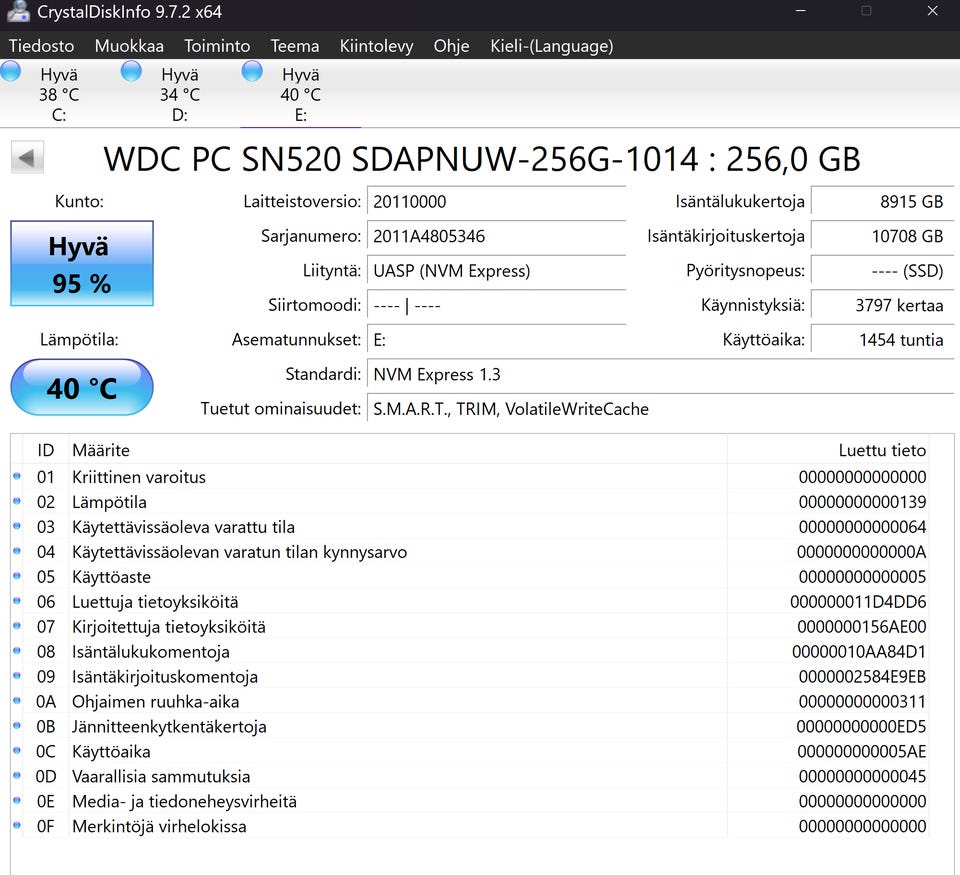Click the Luettu tieto column header
Screen dimensions: 960x875
pyautogui.click(x=828, y=450)
